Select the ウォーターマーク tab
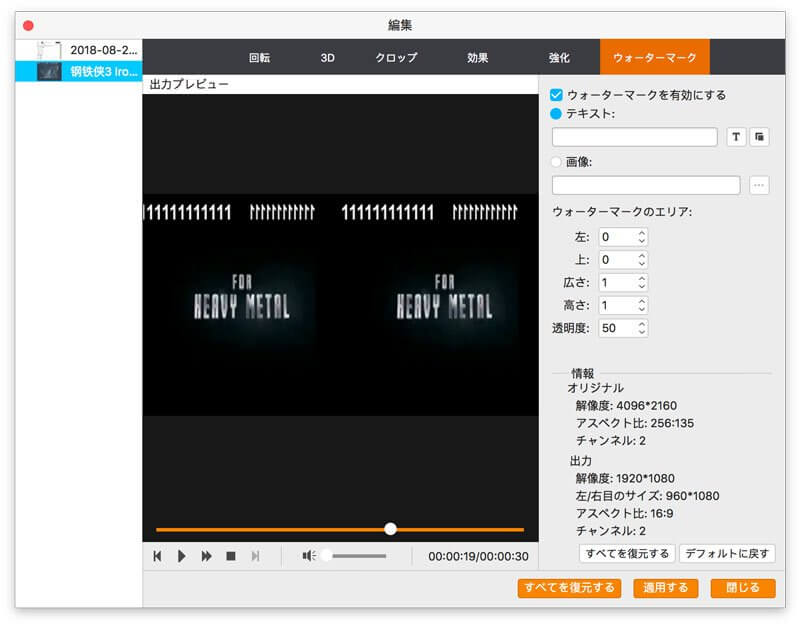 [x=655, y=57]
